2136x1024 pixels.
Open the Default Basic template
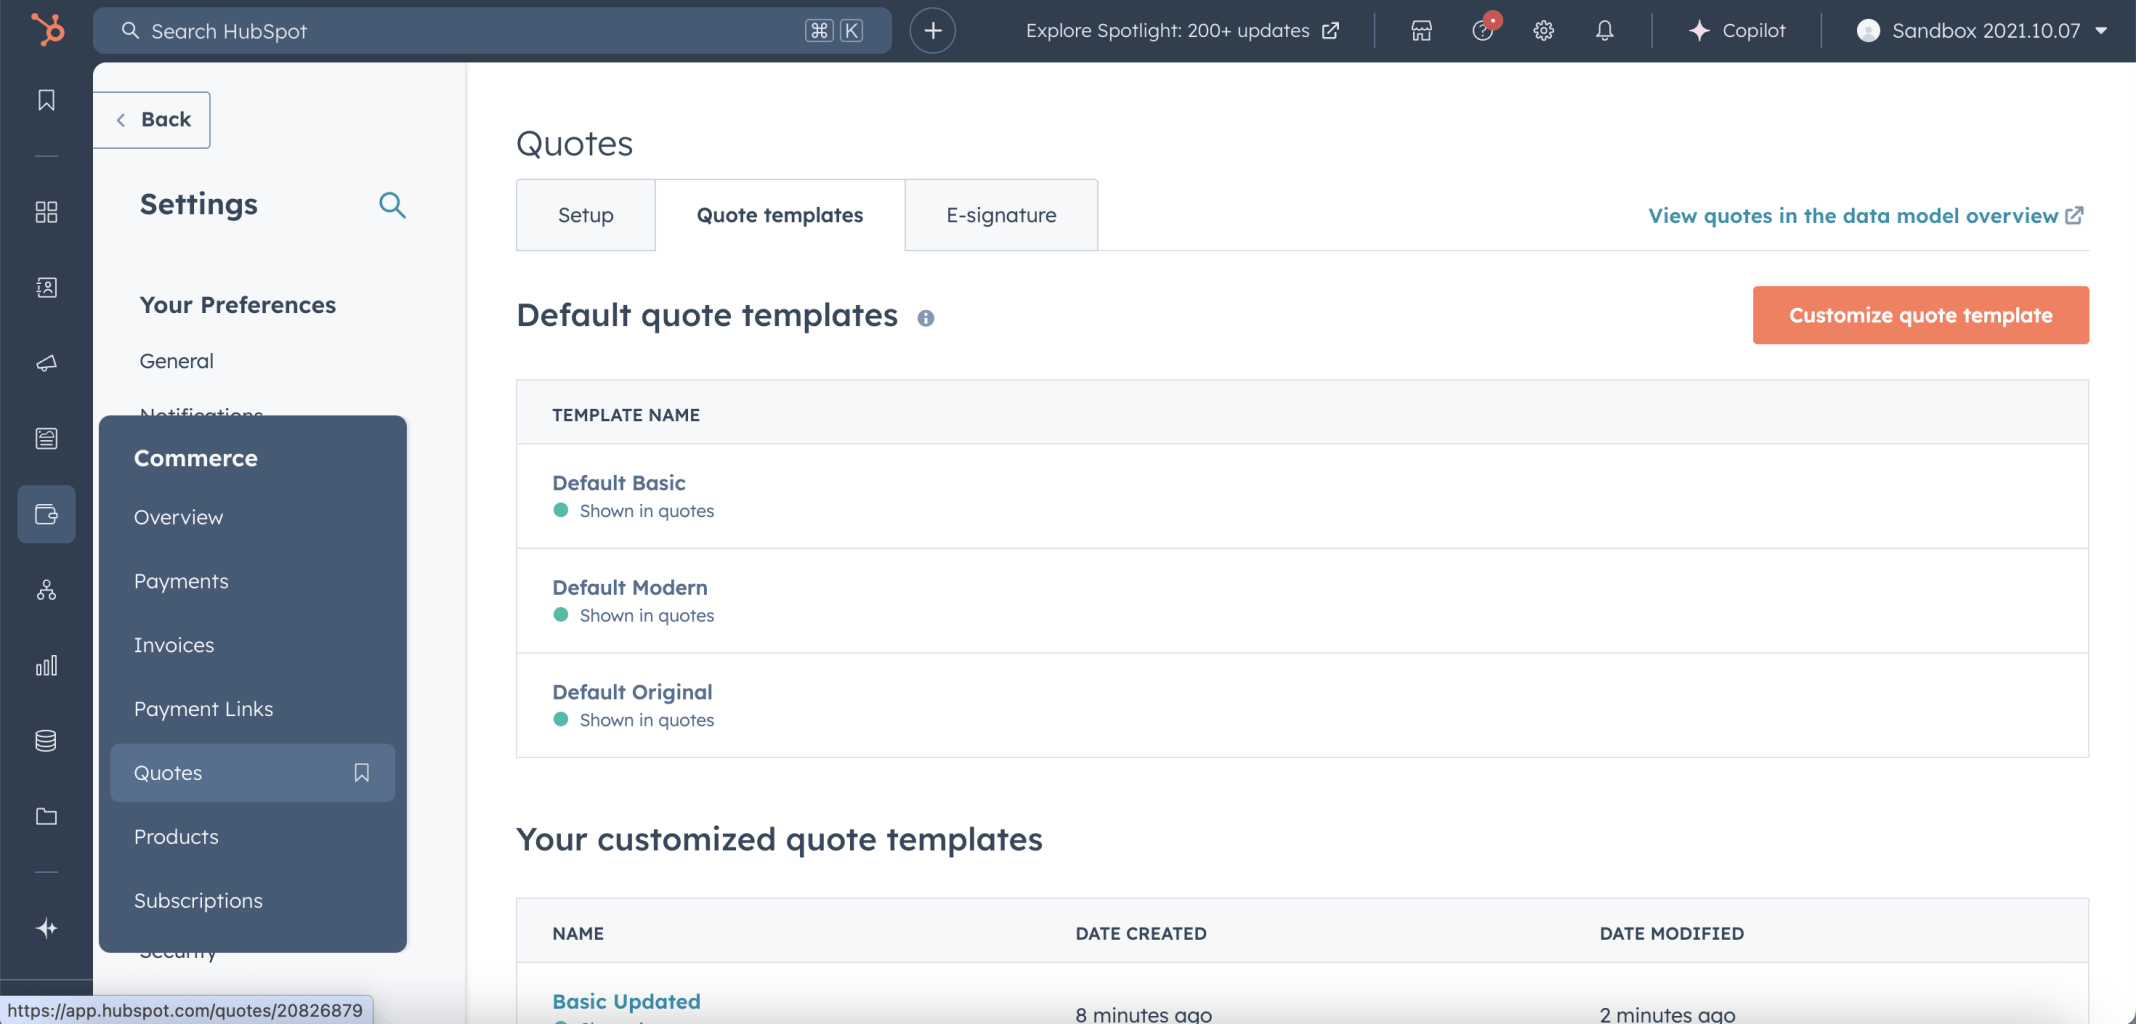(x=619, y=483)
